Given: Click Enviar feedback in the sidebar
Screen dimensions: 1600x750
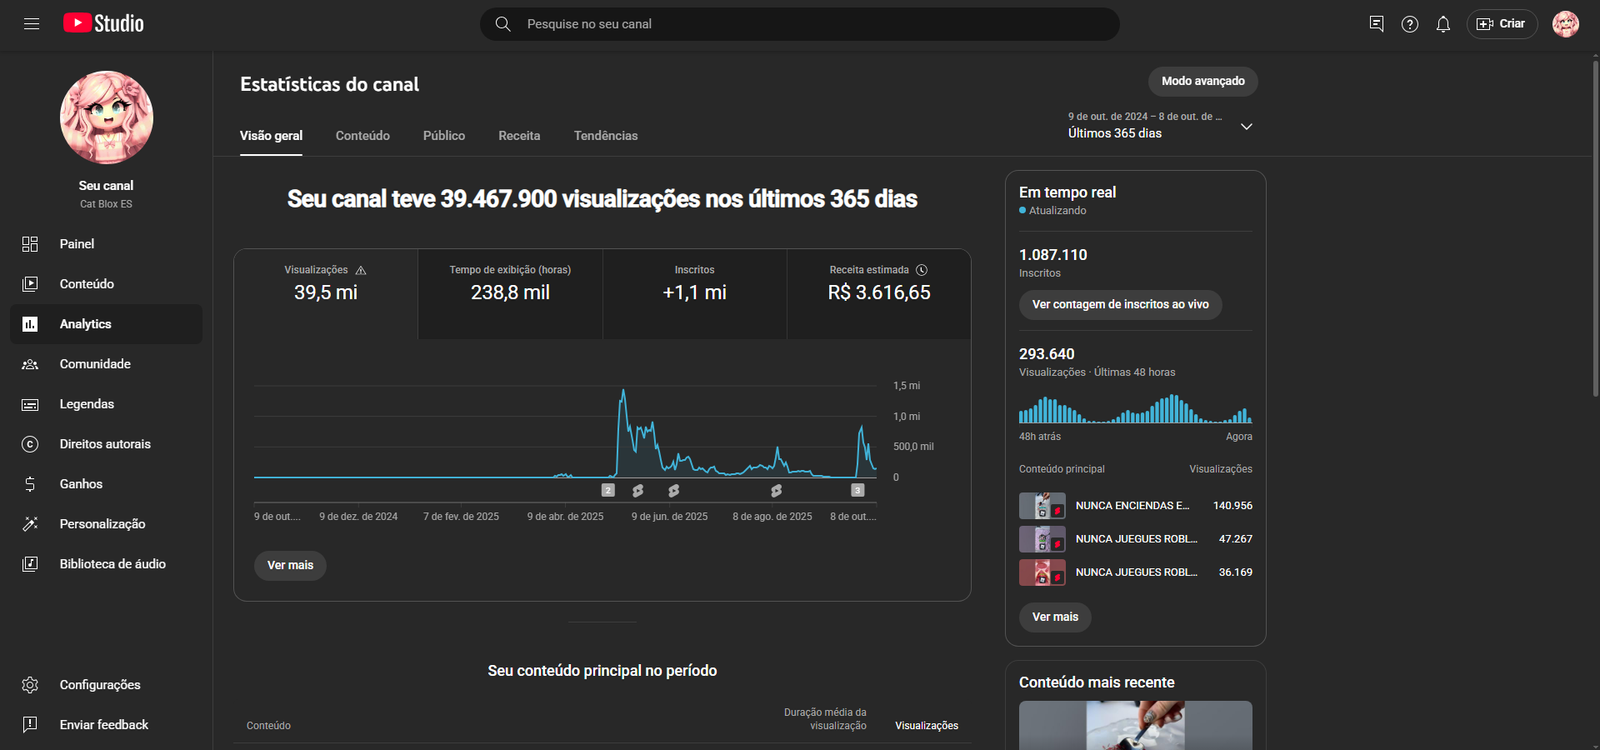Looking at the screenshot, I should pyautogui.click(x=106, y=725).
